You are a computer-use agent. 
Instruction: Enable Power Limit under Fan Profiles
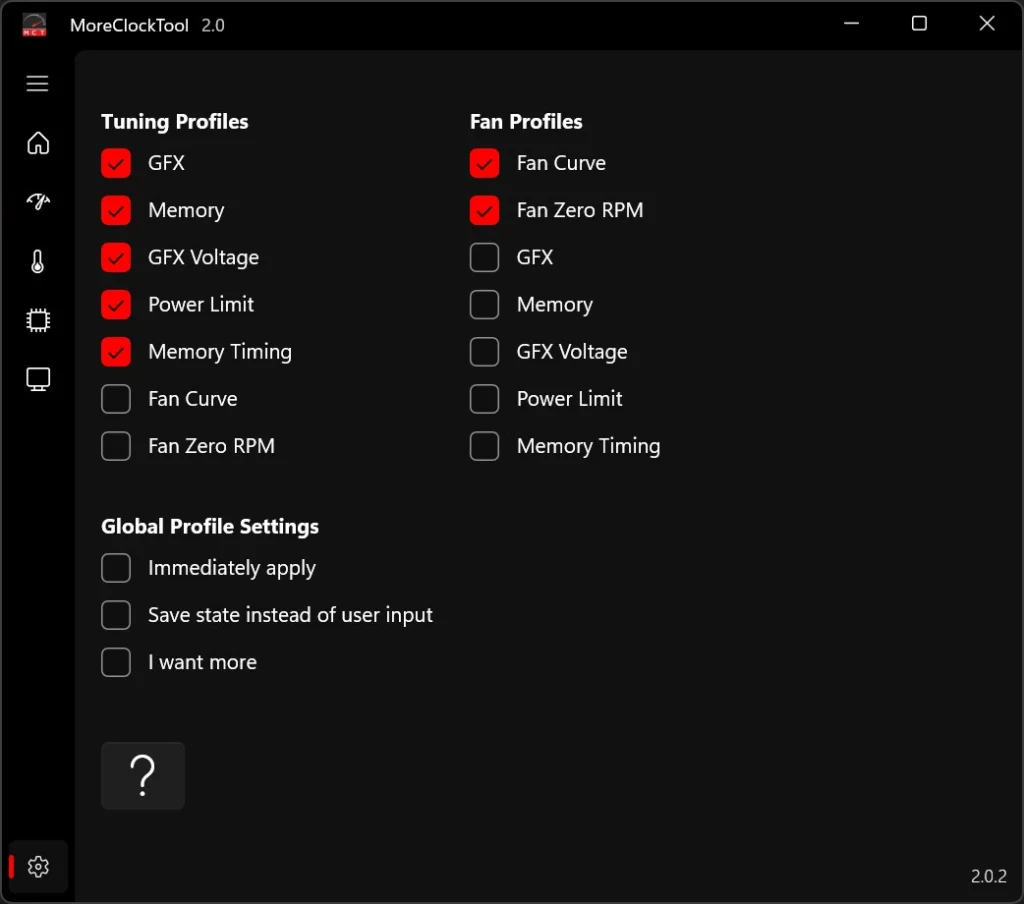pyautogui.click(x=485, y=399)
